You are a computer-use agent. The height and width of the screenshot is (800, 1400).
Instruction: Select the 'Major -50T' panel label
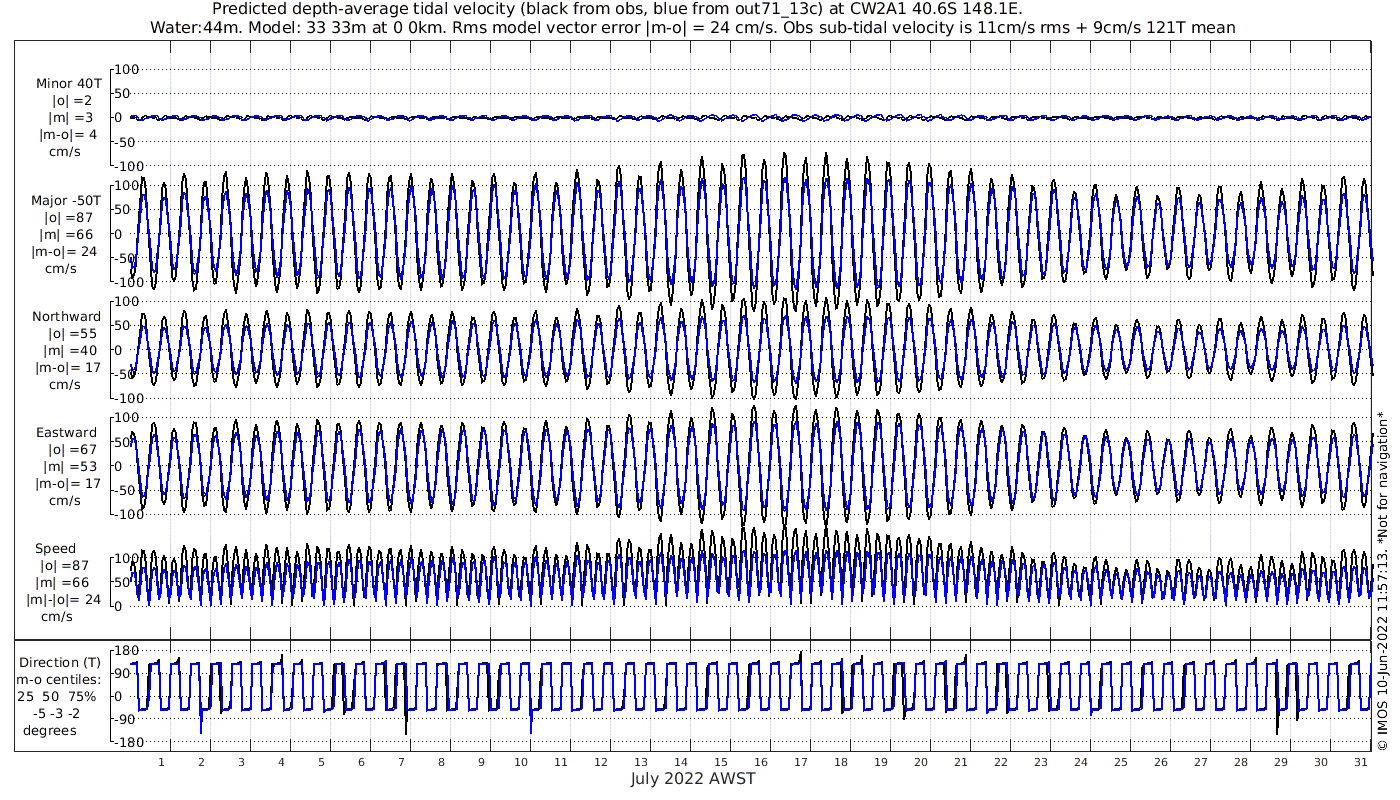67,200
